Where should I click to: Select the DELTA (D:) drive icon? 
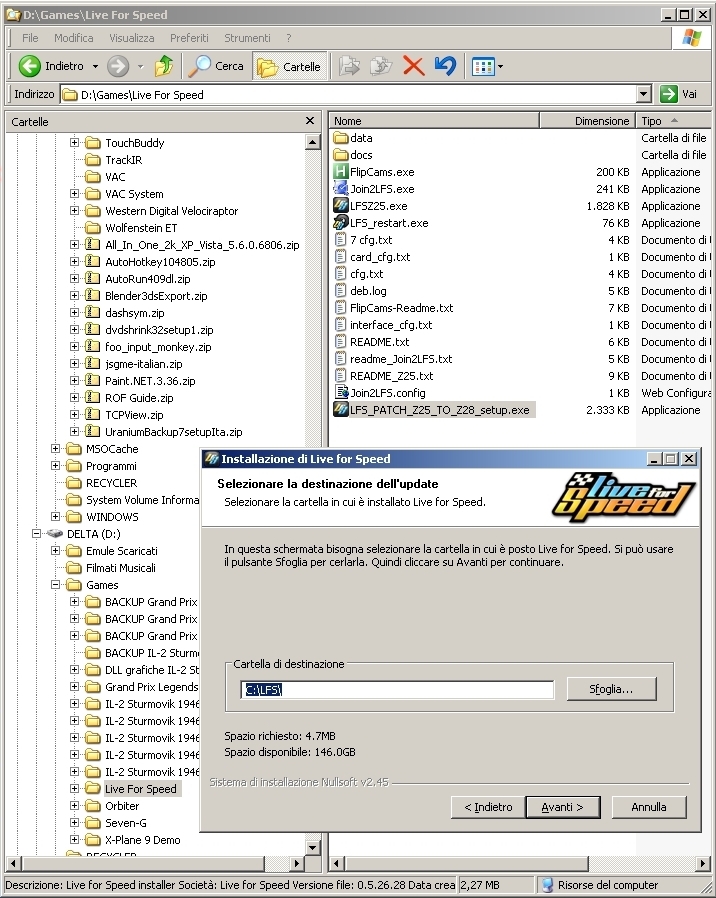[54, 533]
